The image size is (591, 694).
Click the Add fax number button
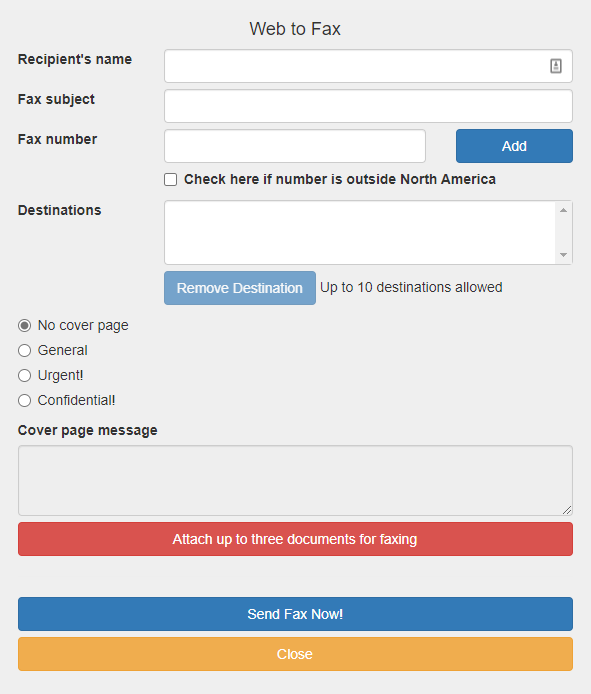pyautogui.click(x=514, y=146)
